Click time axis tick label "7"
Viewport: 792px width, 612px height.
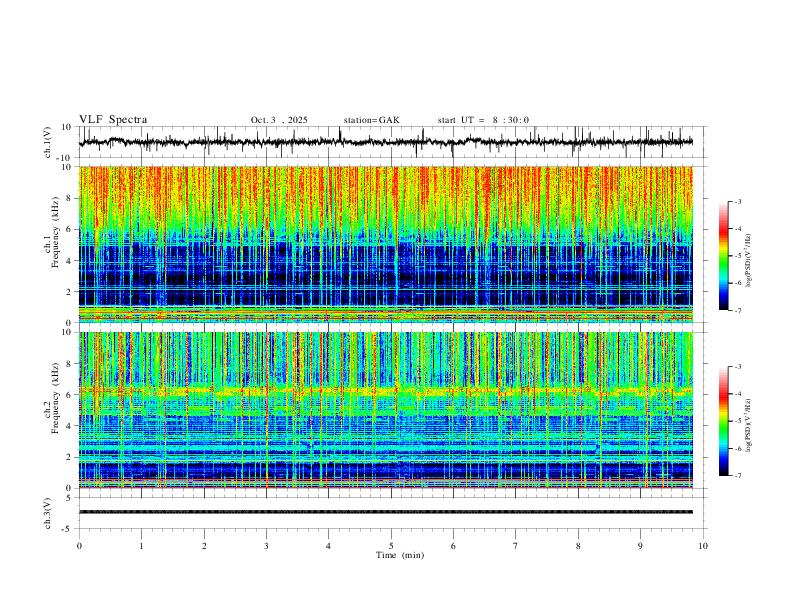(x=516, y=546)
